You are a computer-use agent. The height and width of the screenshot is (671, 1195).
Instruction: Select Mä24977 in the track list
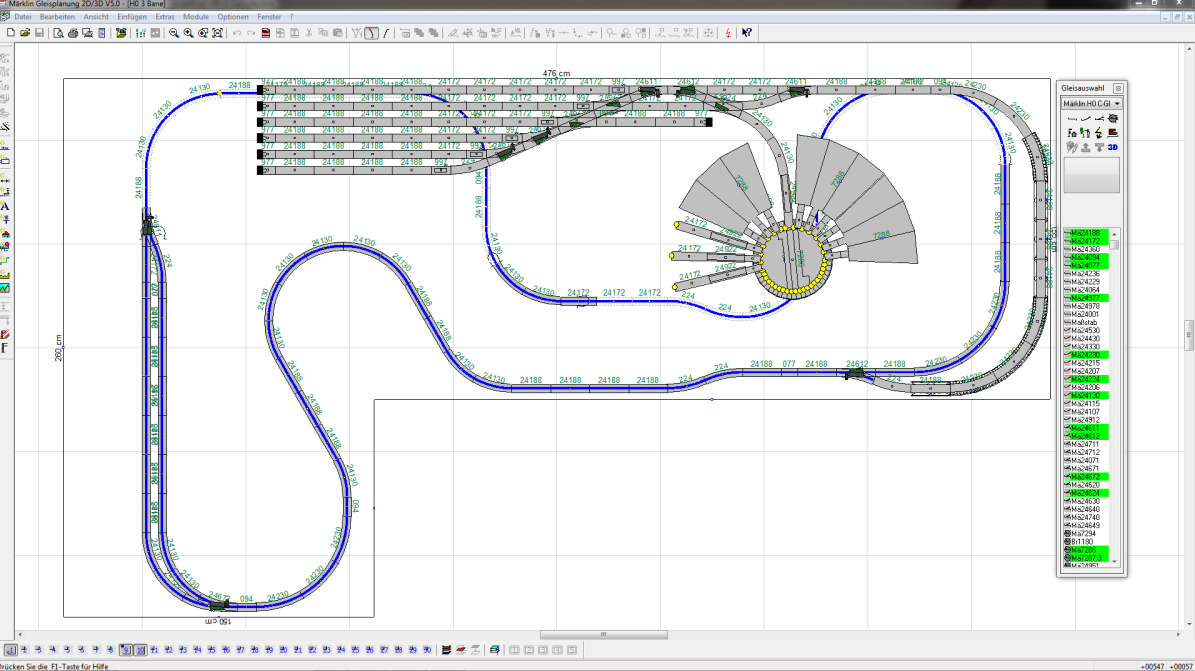click(x=1086, y=298)
